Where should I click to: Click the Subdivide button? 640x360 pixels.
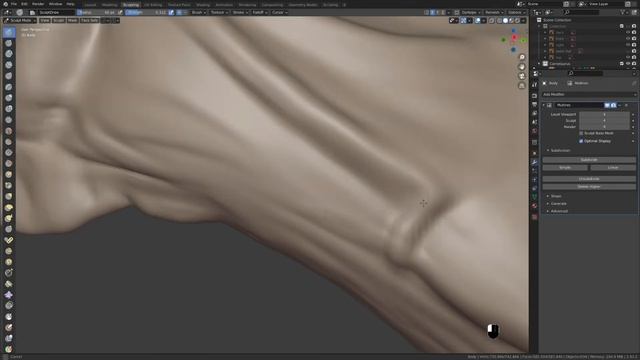589,160
